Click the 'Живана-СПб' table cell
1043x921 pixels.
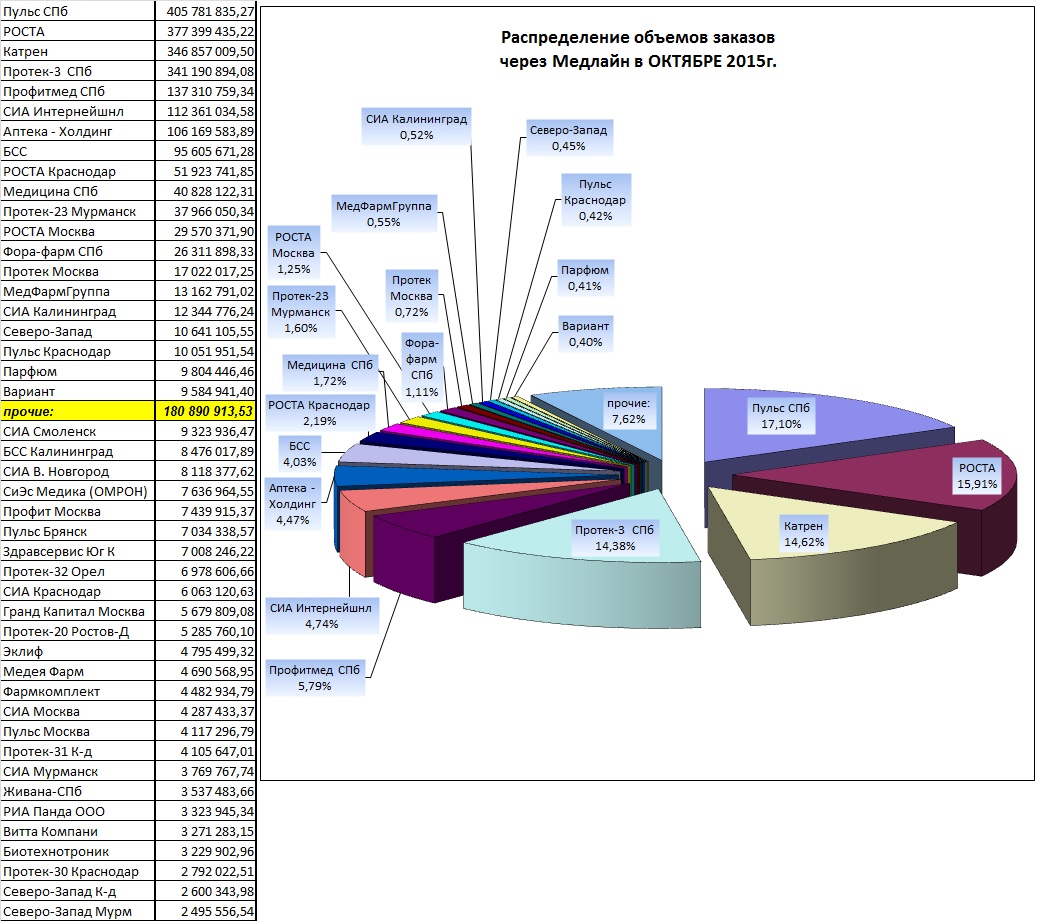click(78, 791)
